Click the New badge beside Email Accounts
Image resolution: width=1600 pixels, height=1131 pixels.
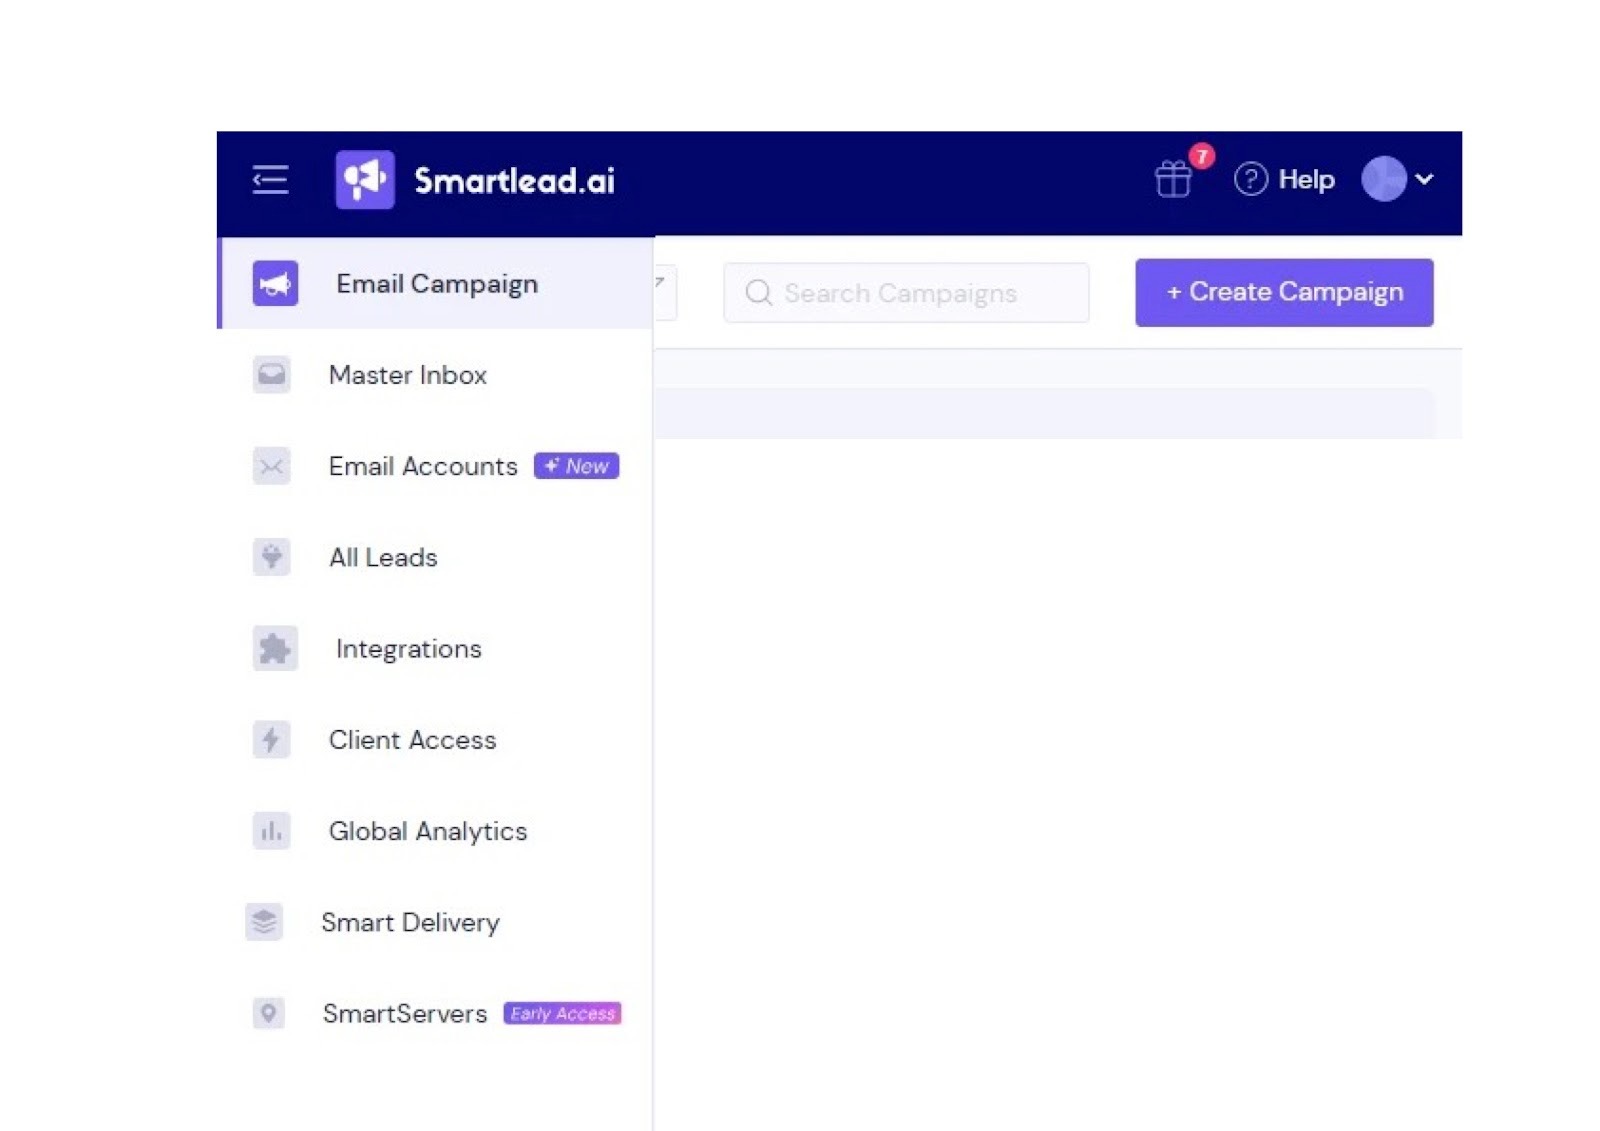tap(576, 466)
